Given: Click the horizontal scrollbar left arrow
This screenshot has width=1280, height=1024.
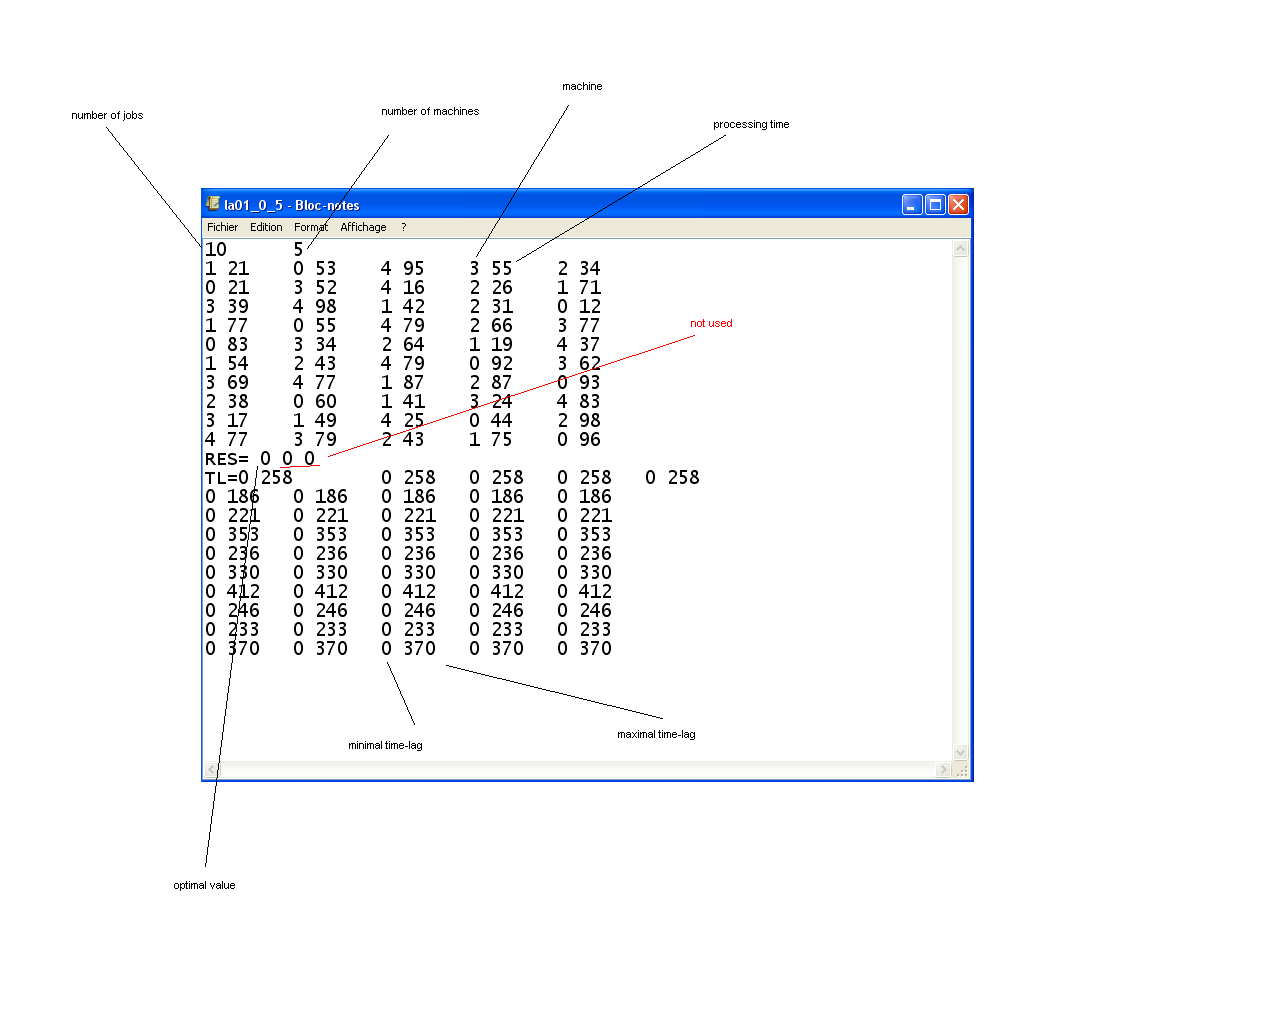Looking at the screenshot, I should coord(211,770).
